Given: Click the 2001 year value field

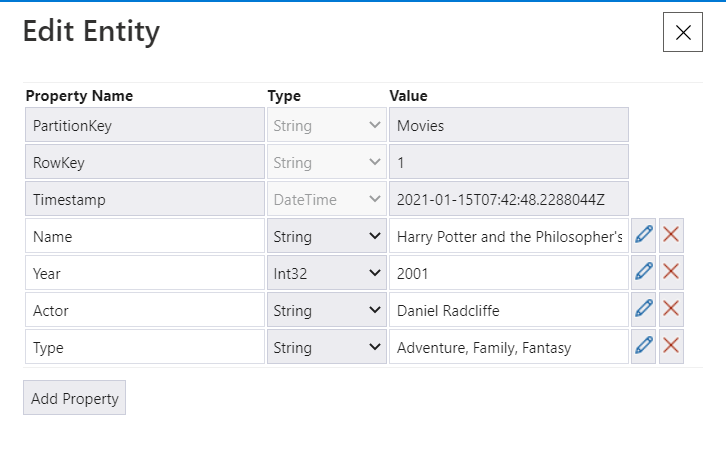Looking at the screenshot, I should 508,274.
